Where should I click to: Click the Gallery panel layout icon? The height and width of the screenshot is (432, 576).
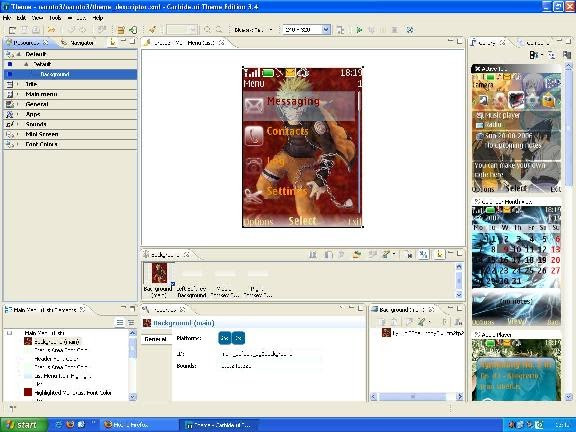pos(534,55)
